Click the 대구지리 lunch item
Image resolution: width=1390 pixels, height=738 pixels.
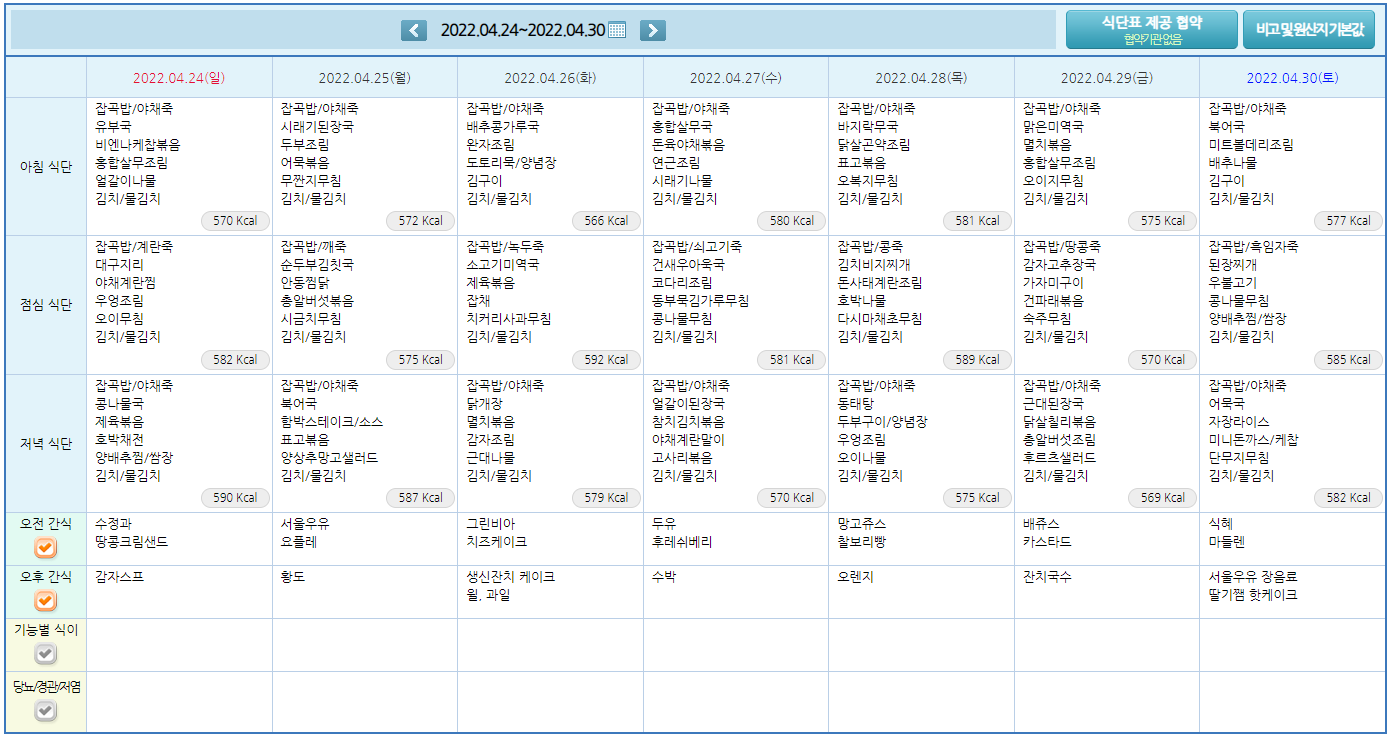click(120, 265)
